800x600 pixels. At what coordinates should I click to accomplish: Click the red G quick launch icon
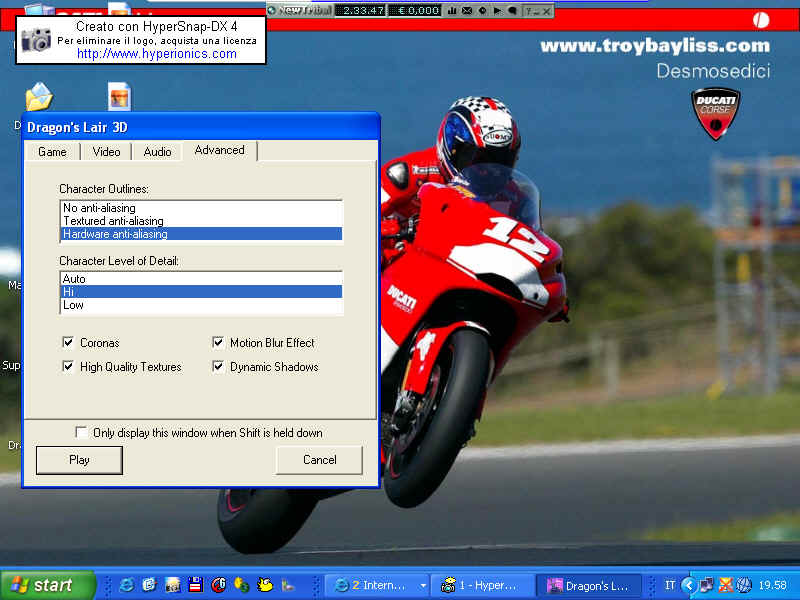(x=218, y=585)
